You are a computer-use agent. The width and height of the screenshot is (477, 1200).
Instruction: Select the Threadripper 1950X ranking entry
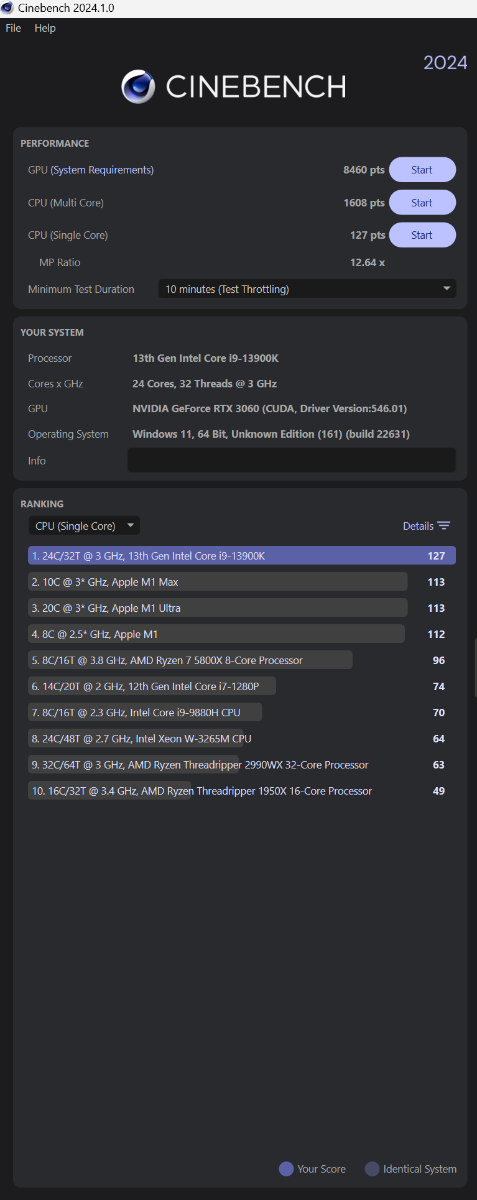pos(110,791)
